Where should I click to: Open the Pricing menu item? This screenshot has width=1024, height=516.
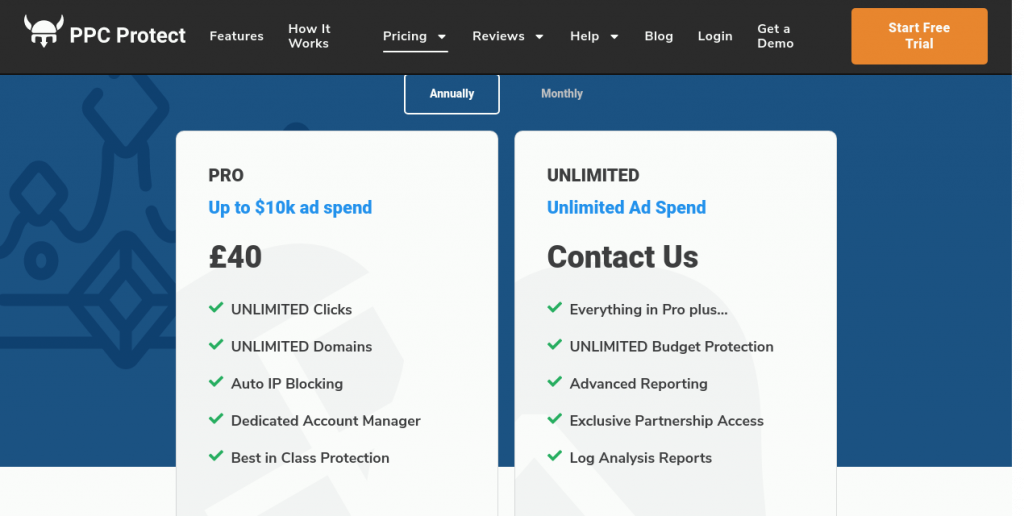[x=405, y=37]
